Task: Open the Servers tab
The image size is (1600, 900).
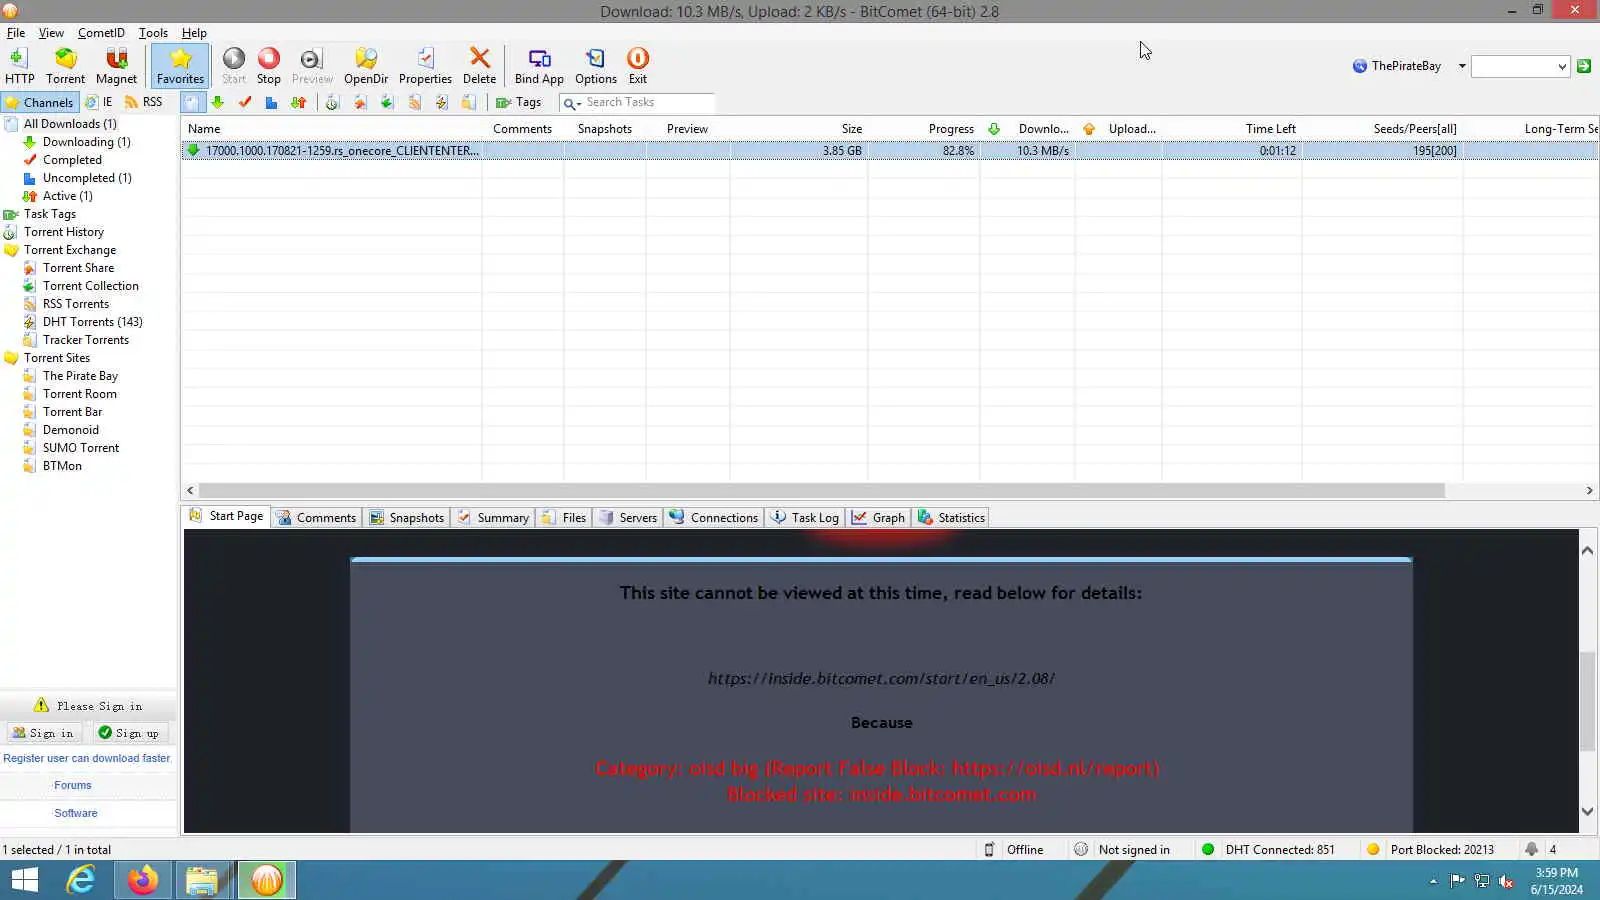Action: (x=628, y=517)
